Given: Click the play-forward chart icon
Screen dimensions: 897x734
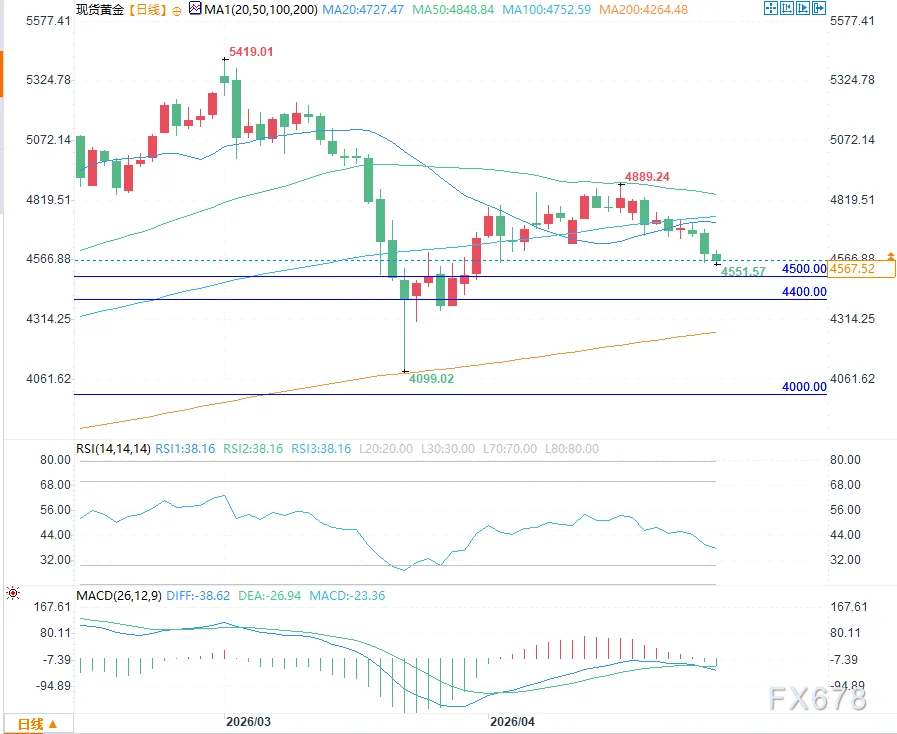Looking at the screenshot, I should [803, 8].
